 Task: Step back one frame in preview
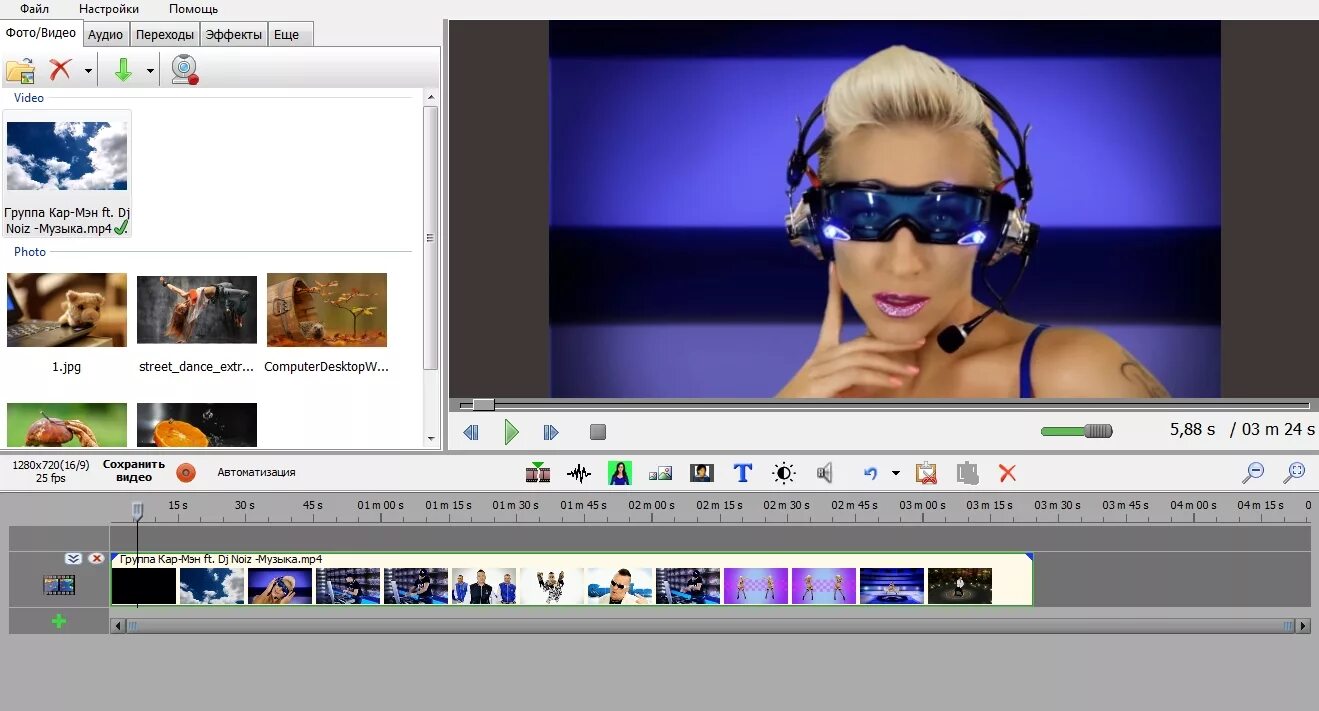(471, 432)
